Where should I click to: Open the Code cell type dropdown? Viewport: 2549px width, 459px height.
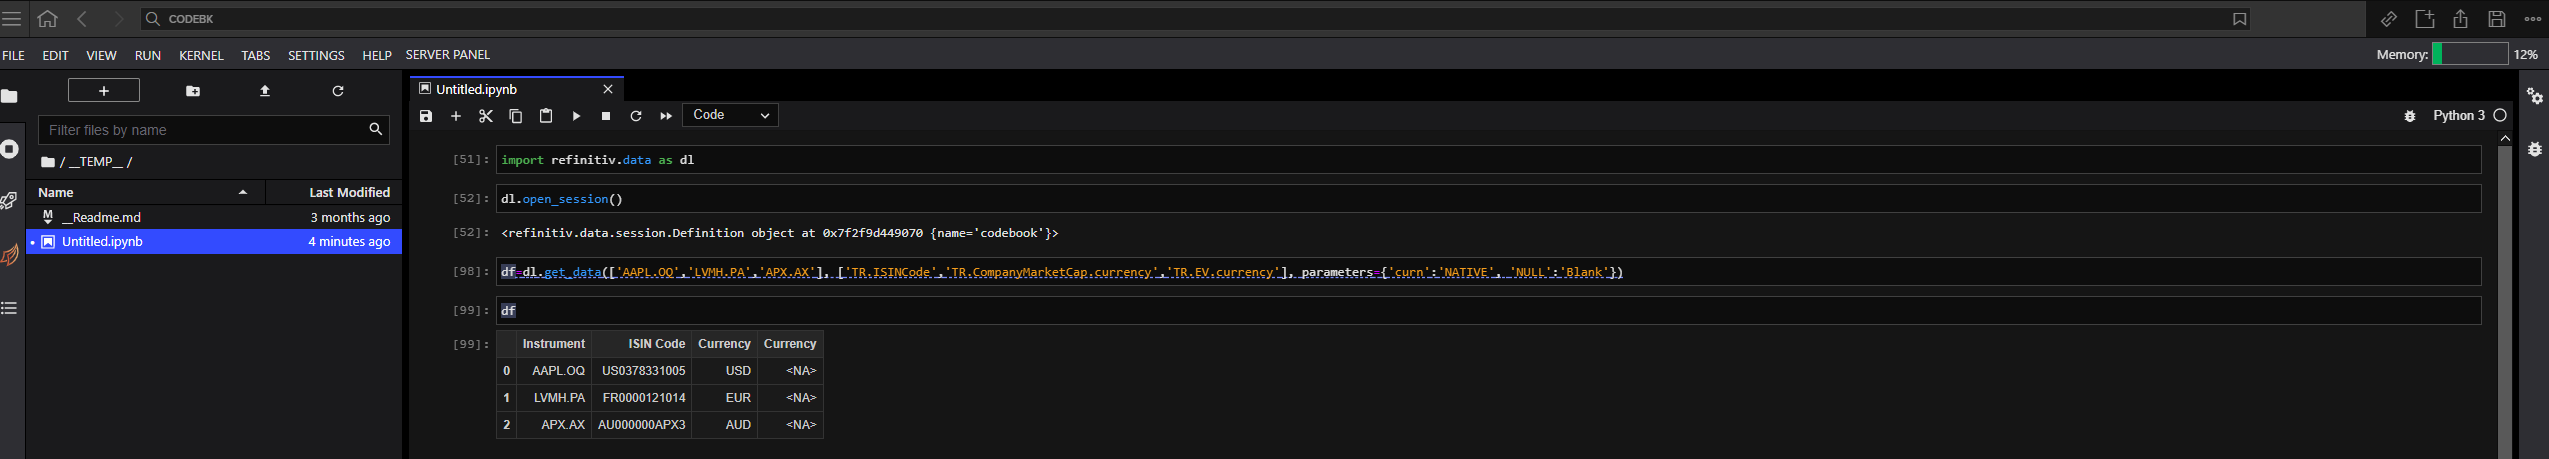coord(730,115)
